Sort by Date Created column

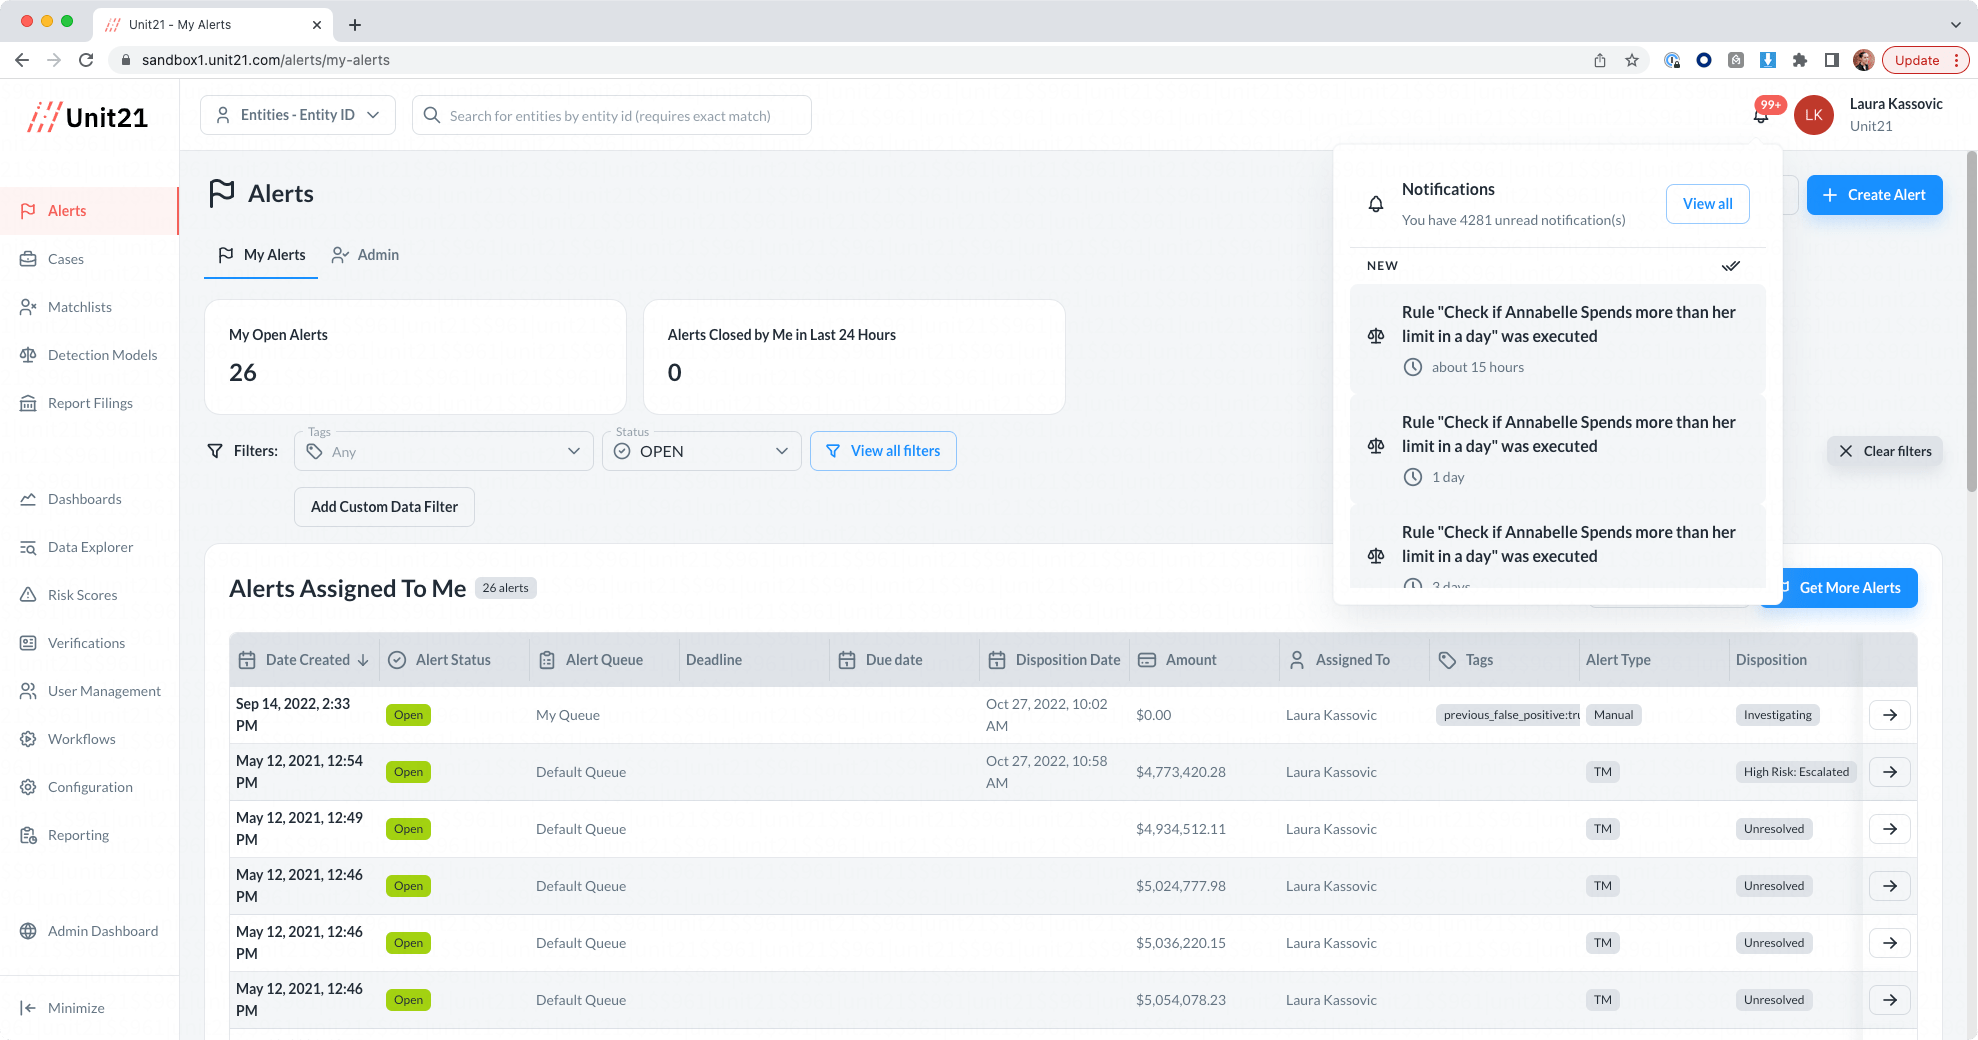click(304, 660)
